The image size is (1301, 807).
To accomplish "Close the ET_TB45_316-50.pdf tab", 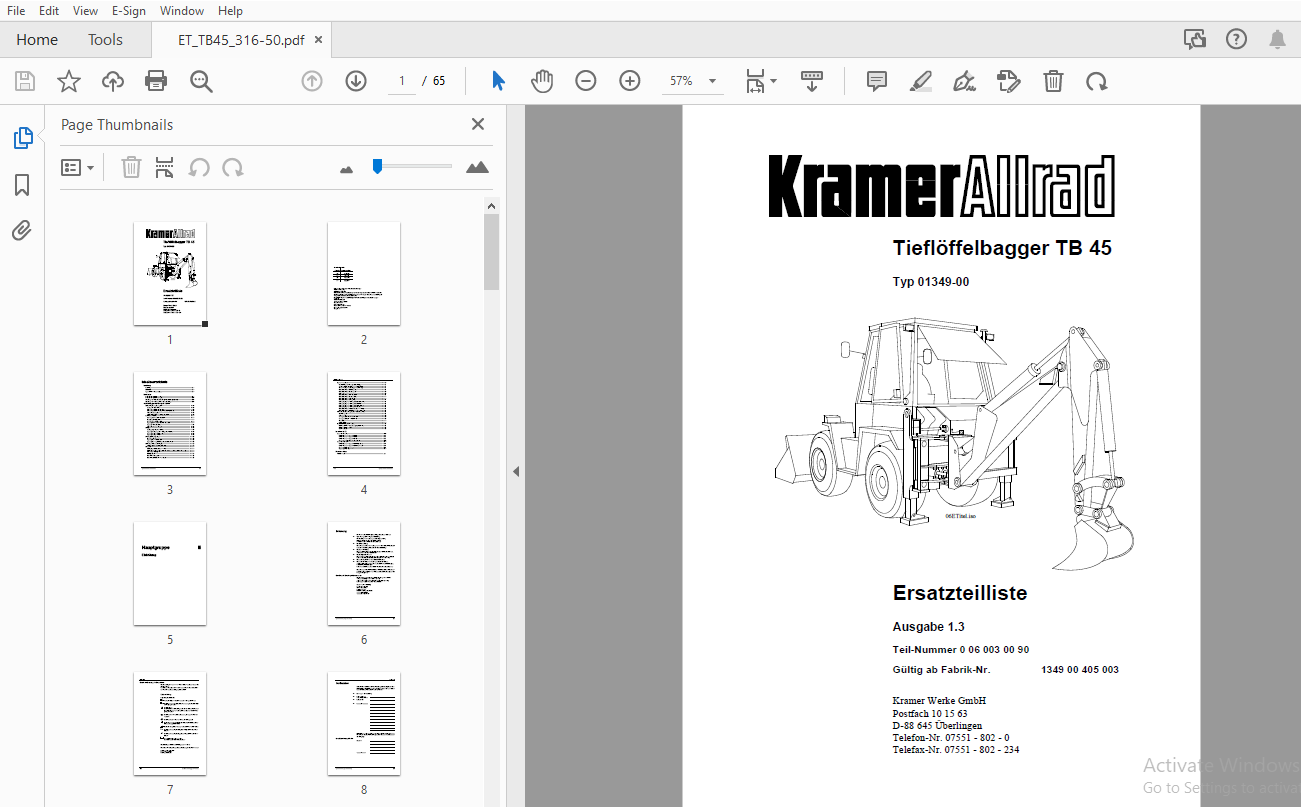I will tap(318, 40).
